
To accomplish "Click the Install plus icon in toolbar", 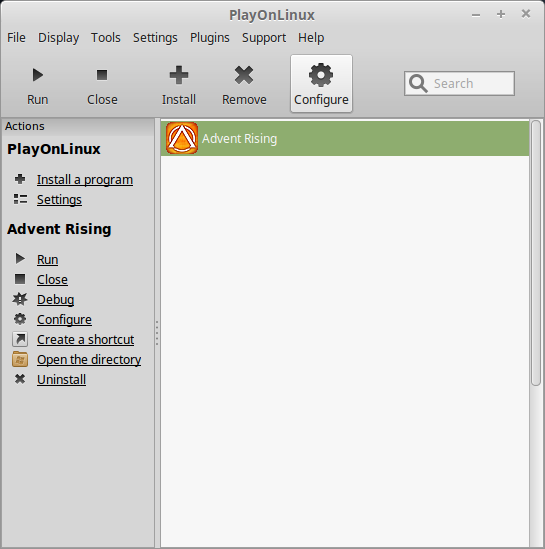I will tap(179, 75).
